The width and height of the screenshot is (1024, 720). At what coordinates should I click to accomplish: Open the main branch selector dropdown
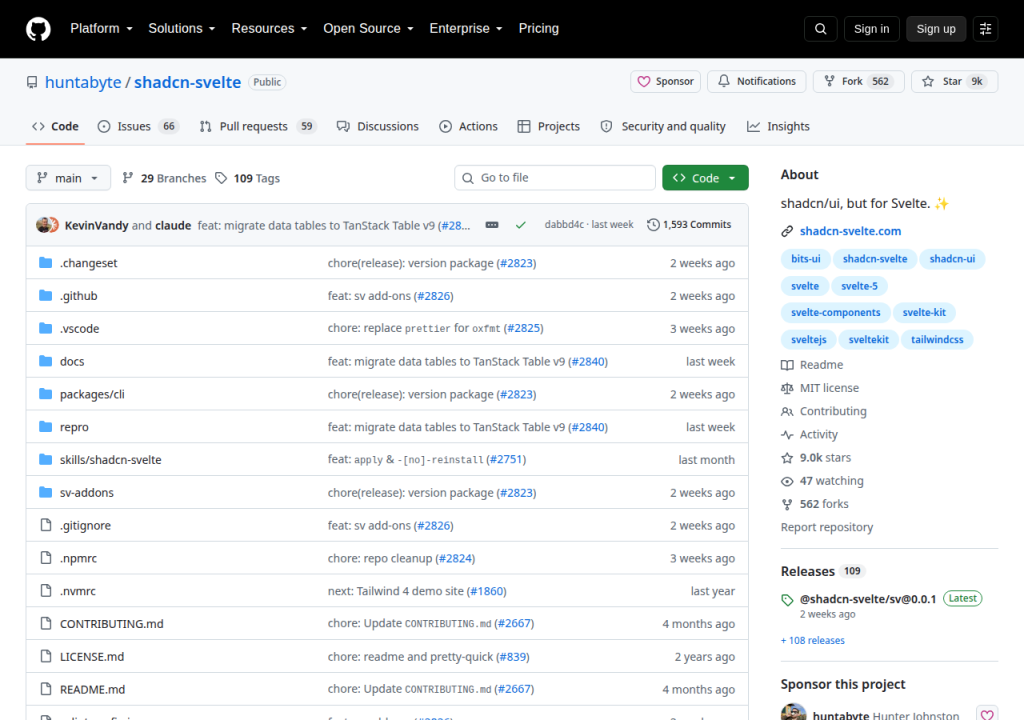(68, 178)
